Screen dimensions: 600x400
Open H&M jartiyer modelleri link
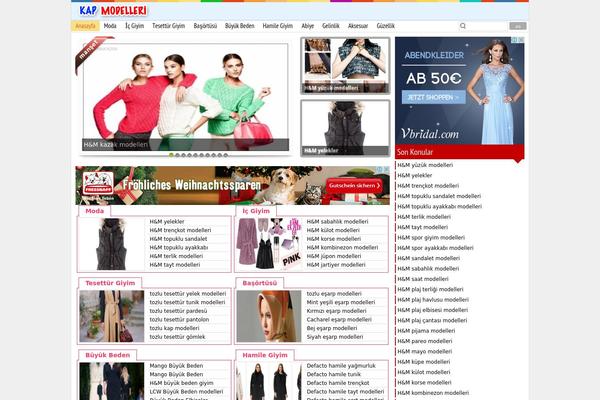(x=336, y=265)
